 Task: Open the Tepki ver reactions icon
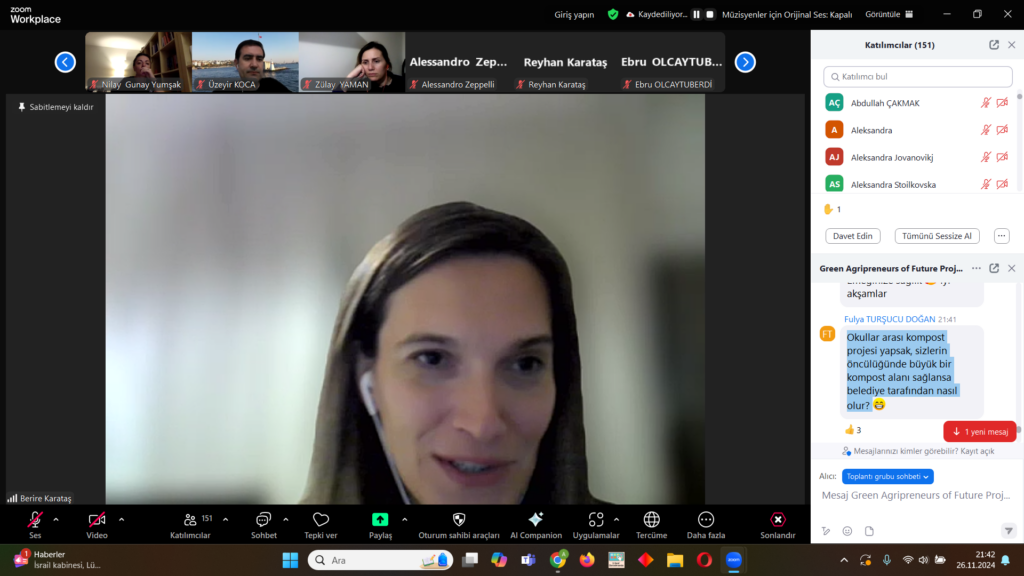pyautogui.click(x=320, y=520)
